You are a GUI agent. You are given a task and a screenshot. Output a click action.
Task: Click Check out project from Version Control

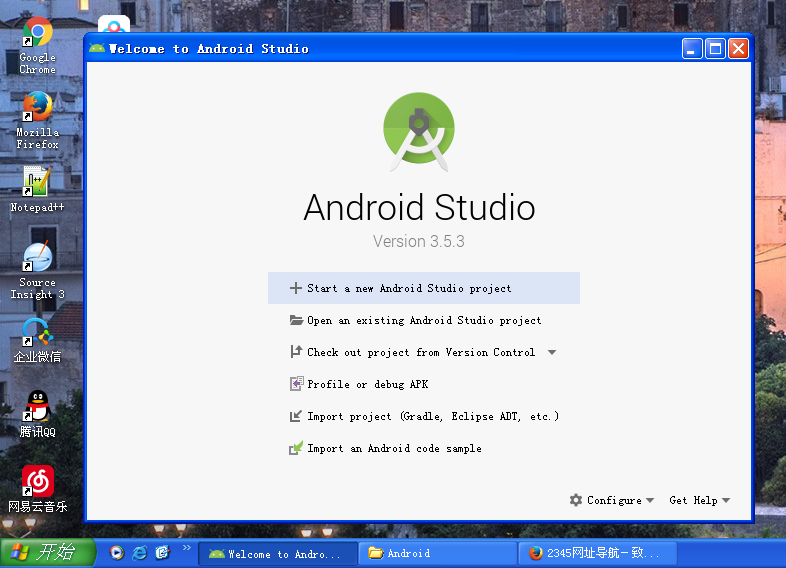(x=421, y=352)
